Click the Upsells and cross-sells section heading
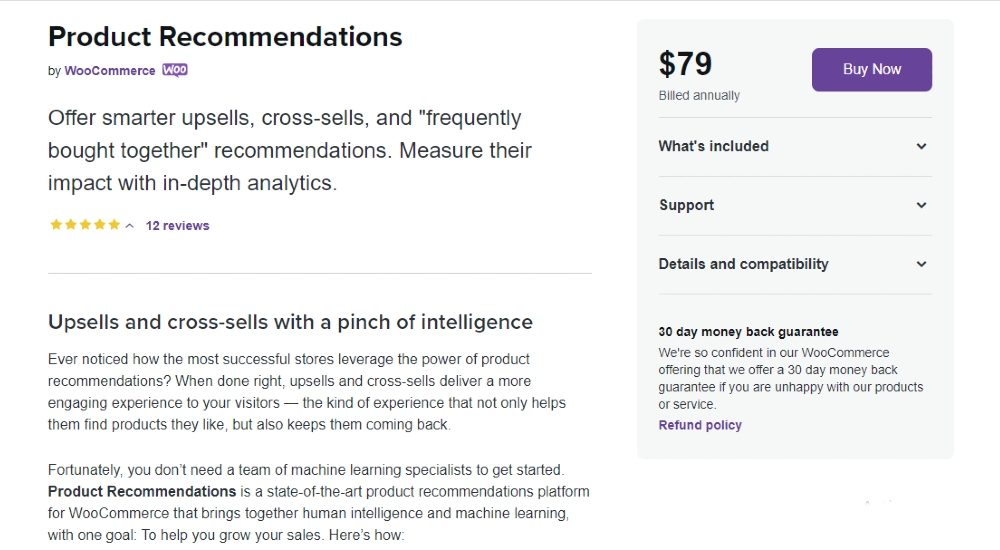1000x550 pixels. tap(290, 322)
